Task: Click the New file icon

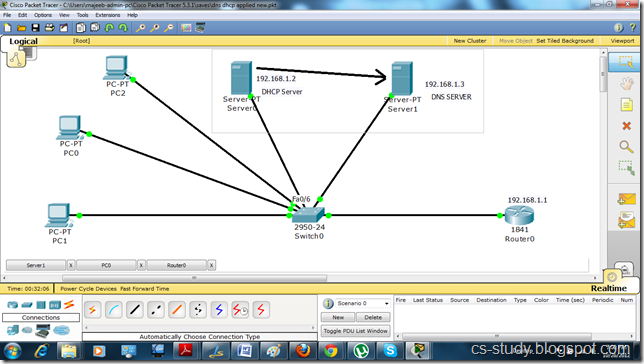Action: [7, 28]
